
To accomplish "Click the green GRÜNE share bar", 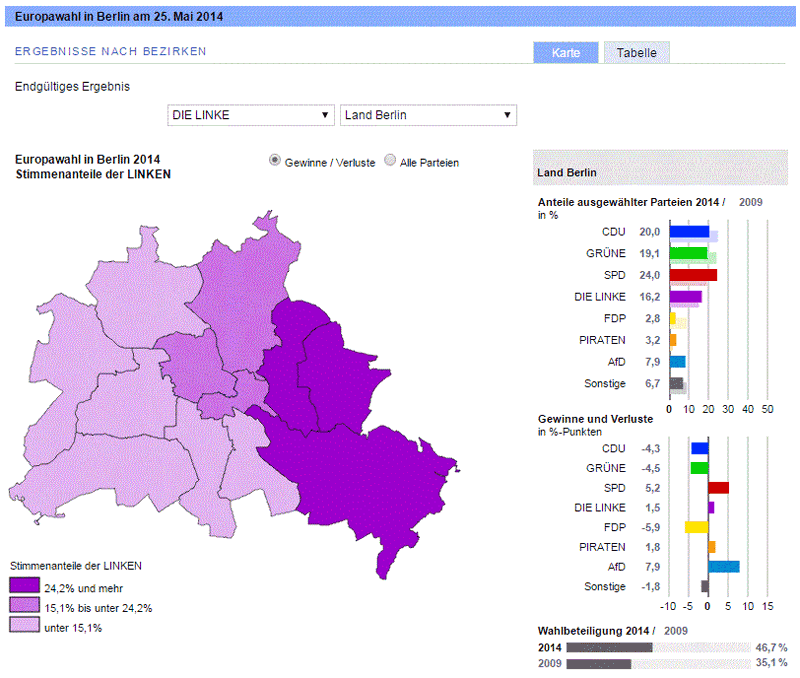I will (x=687, y=254).
